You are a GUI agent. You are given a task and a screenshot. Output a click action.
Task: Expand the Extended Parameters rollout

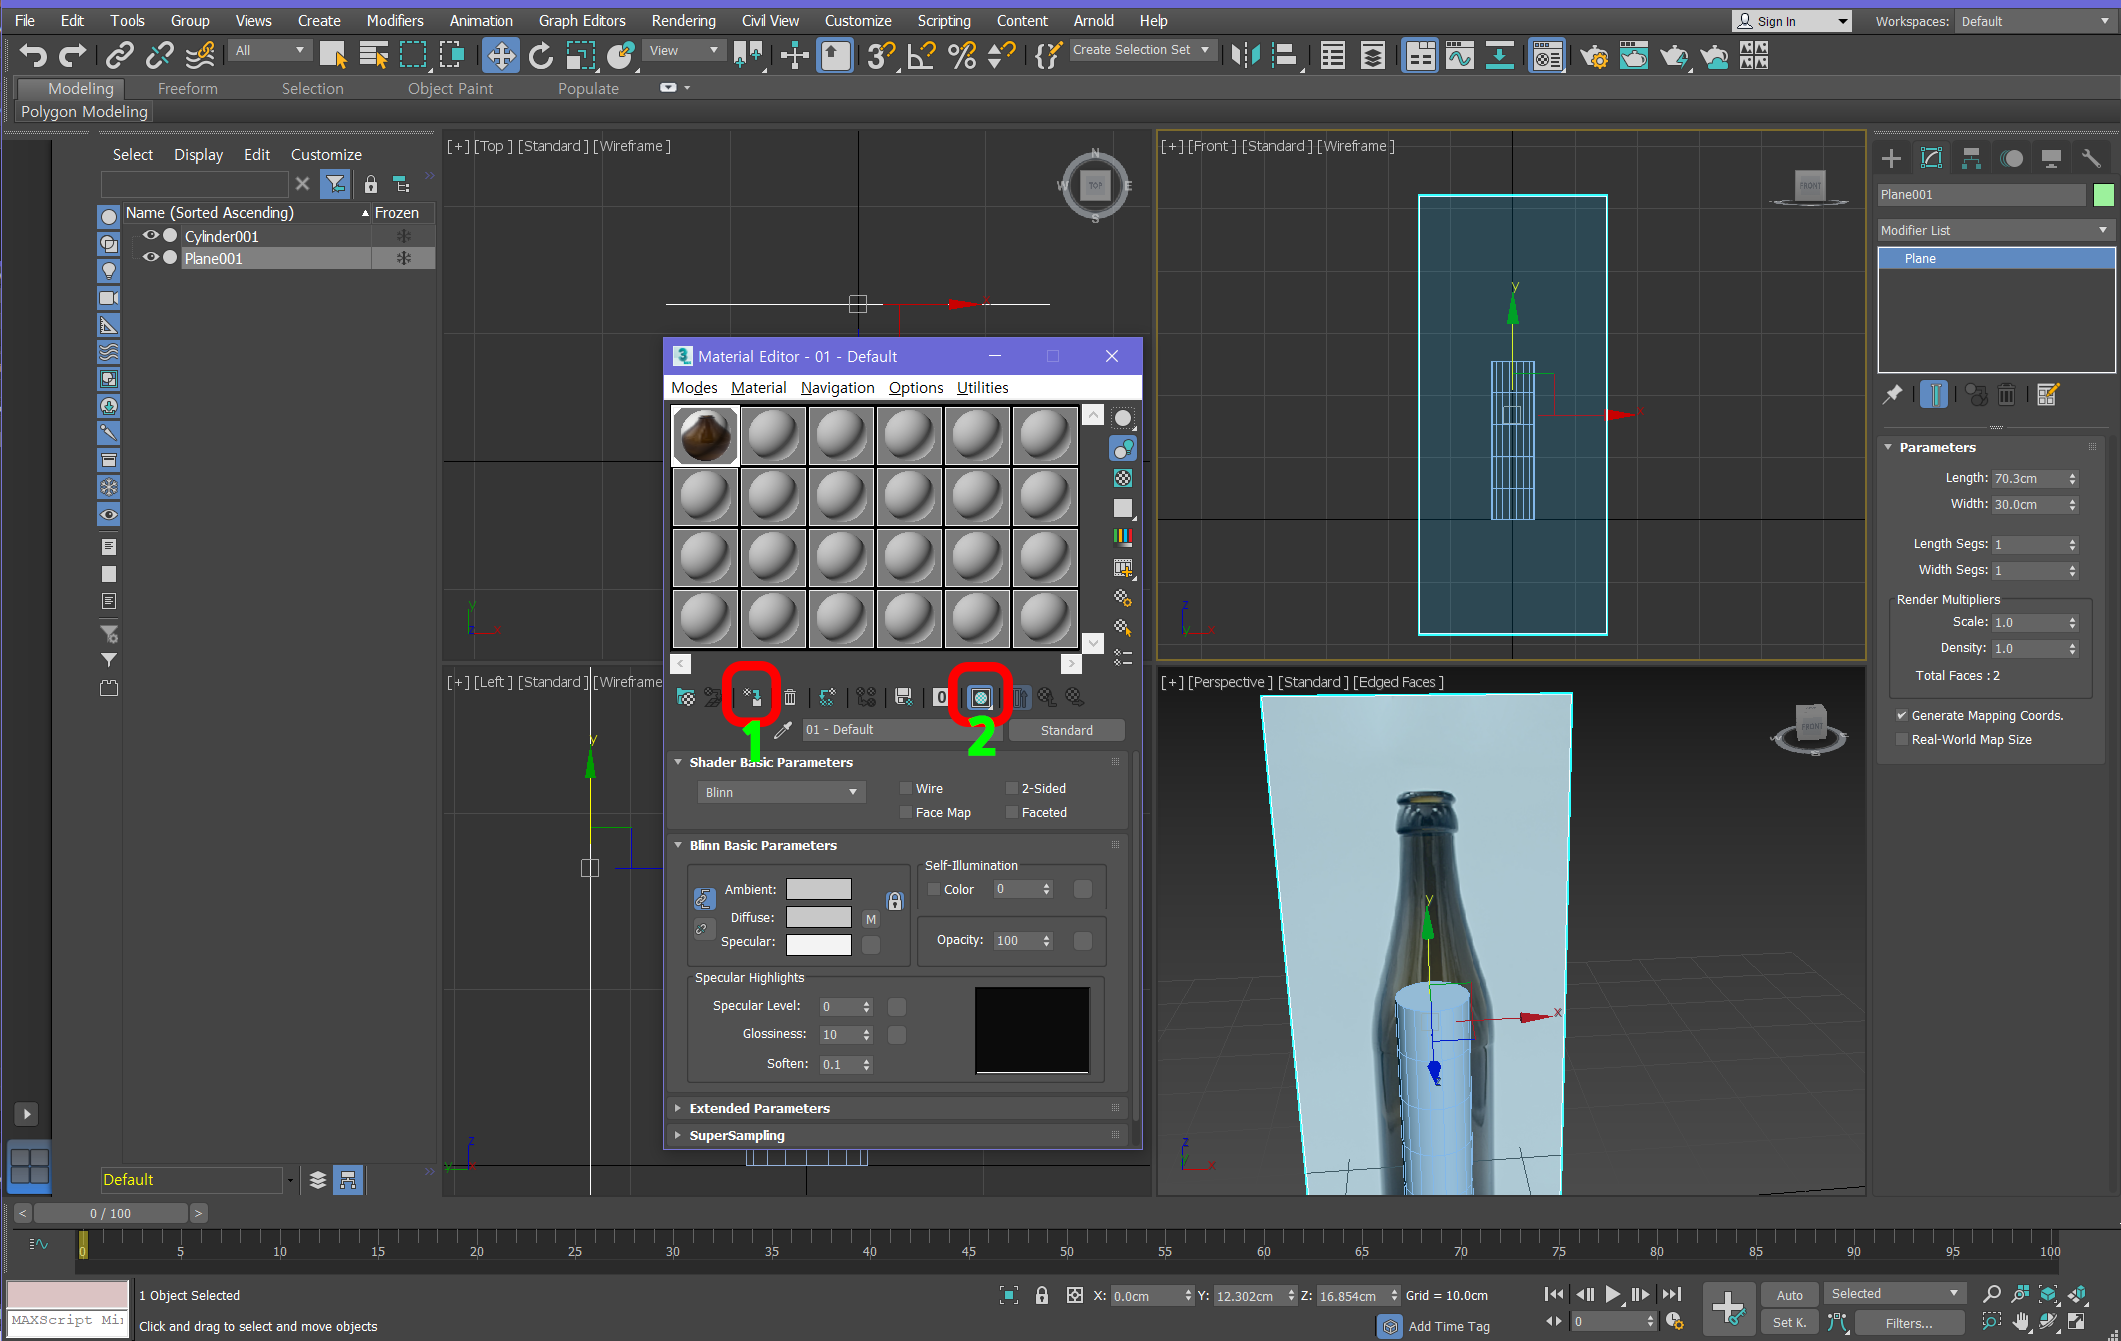[x=759, y=1108]
